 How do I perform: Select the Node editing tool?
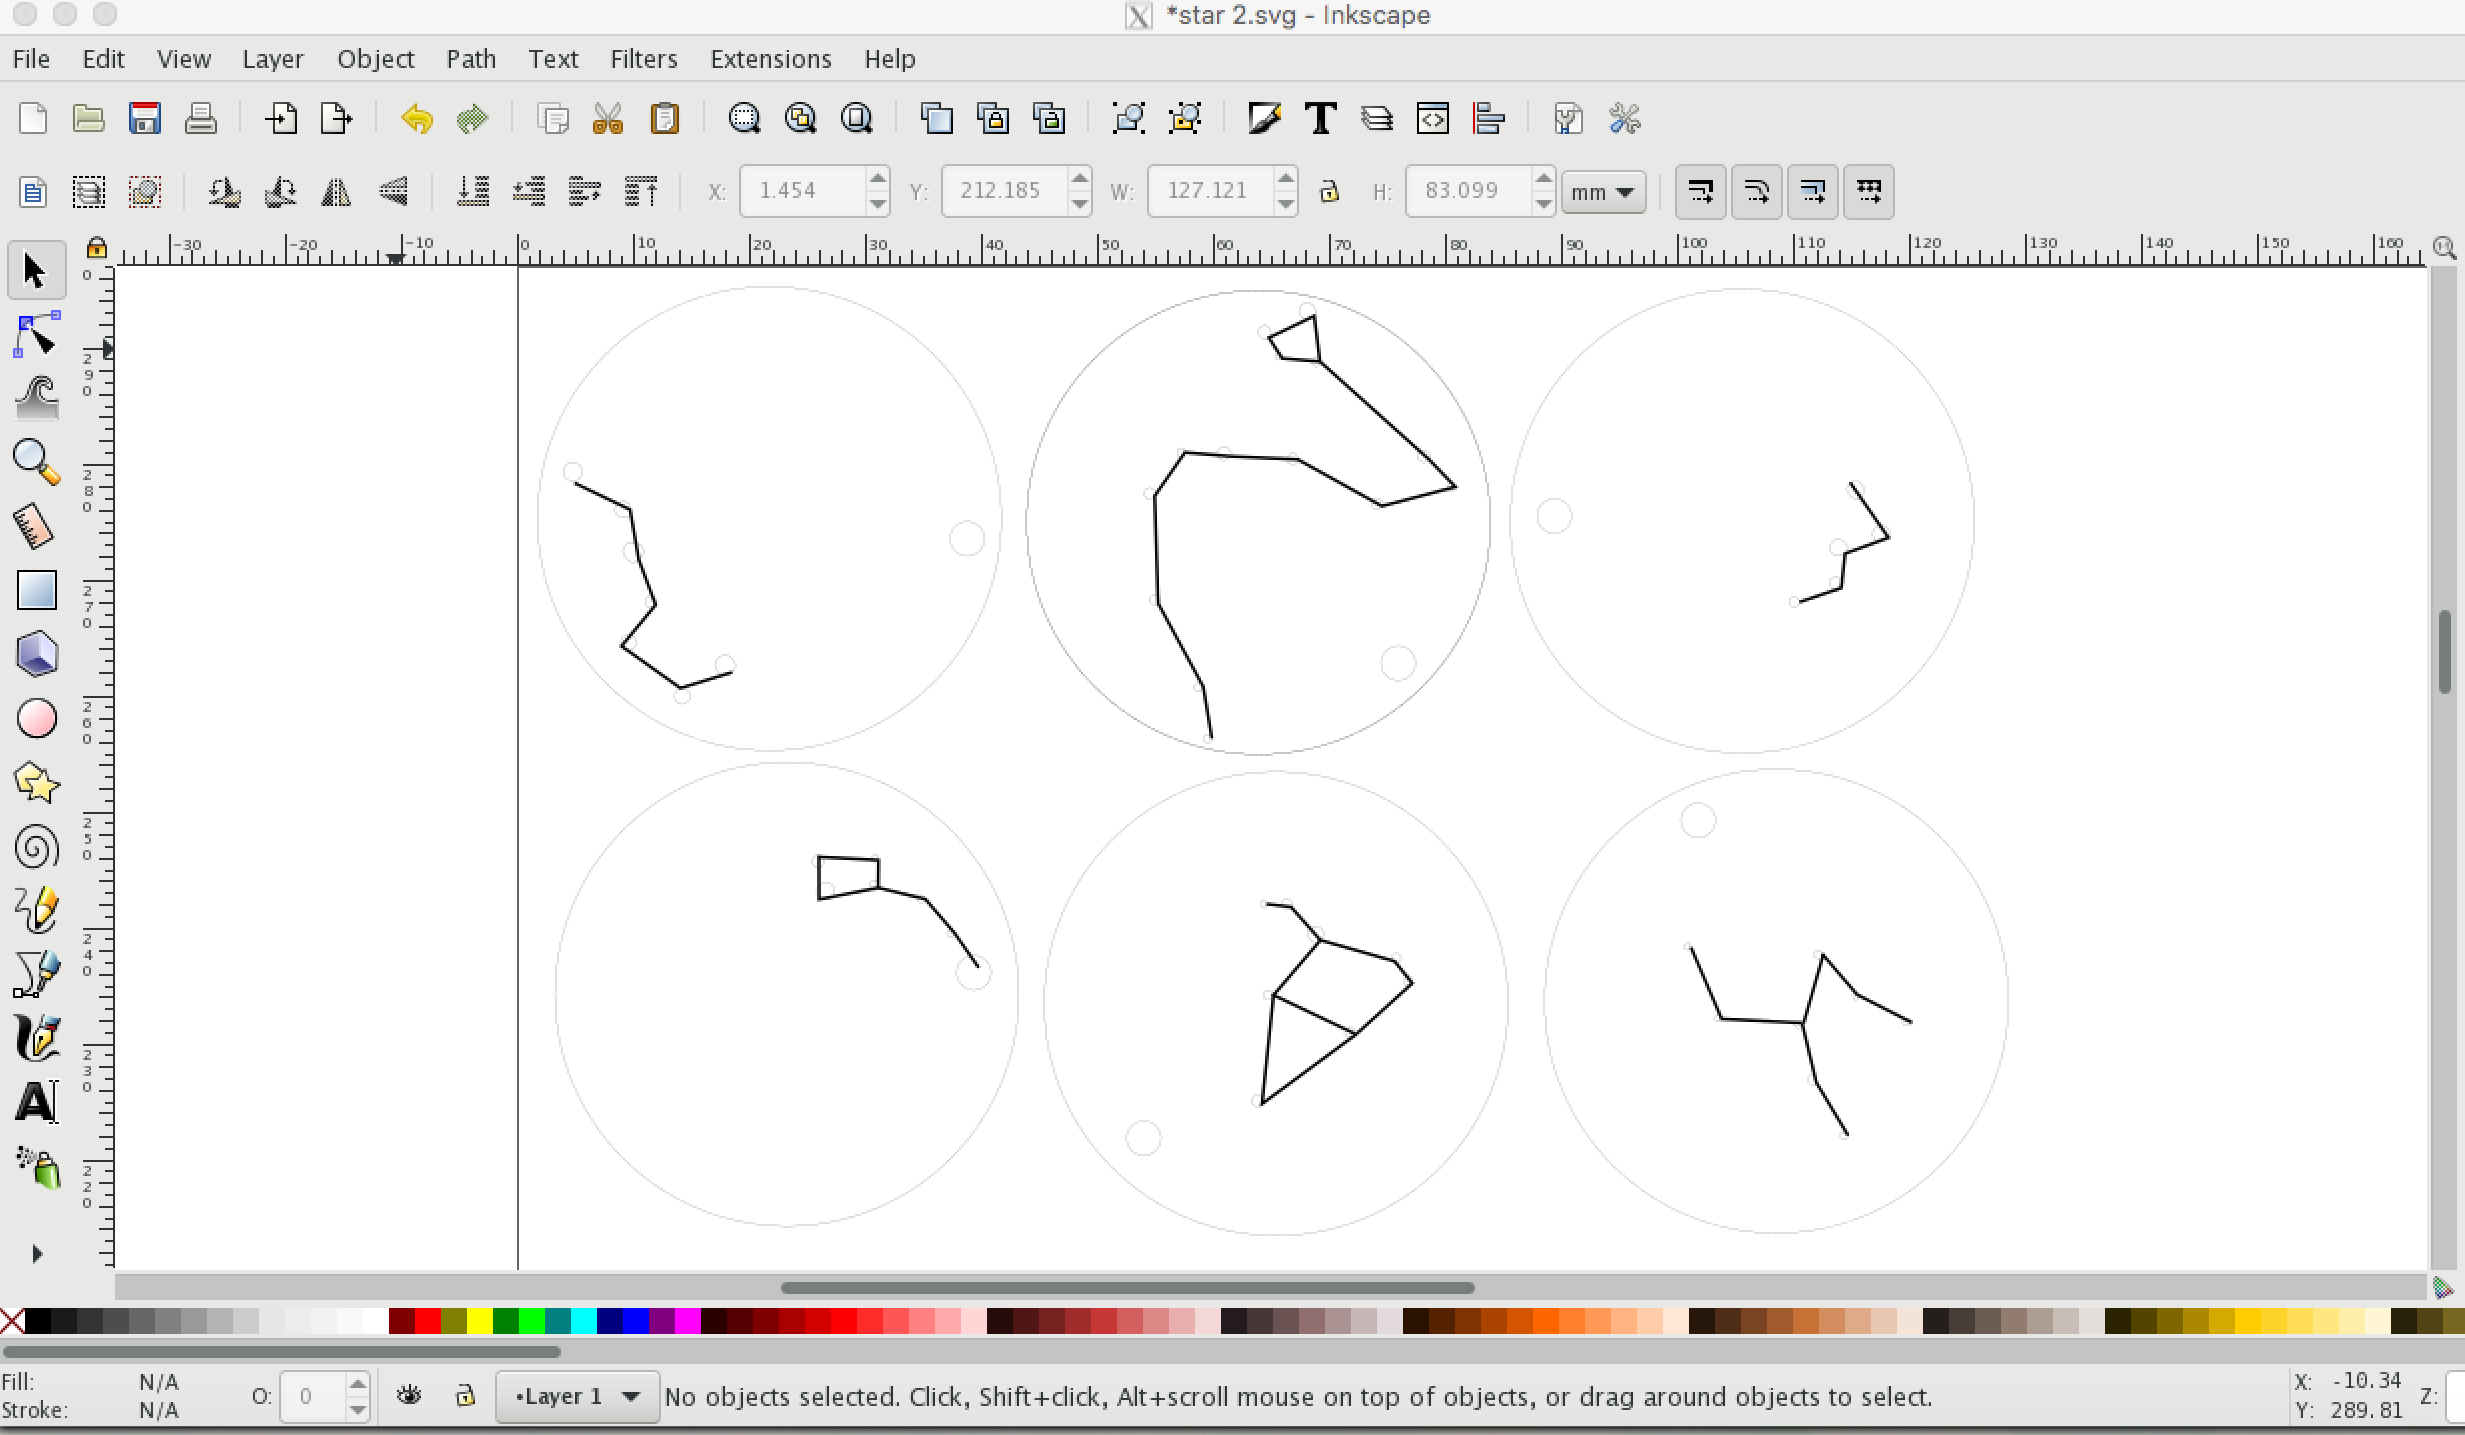(x=36, y=335)
